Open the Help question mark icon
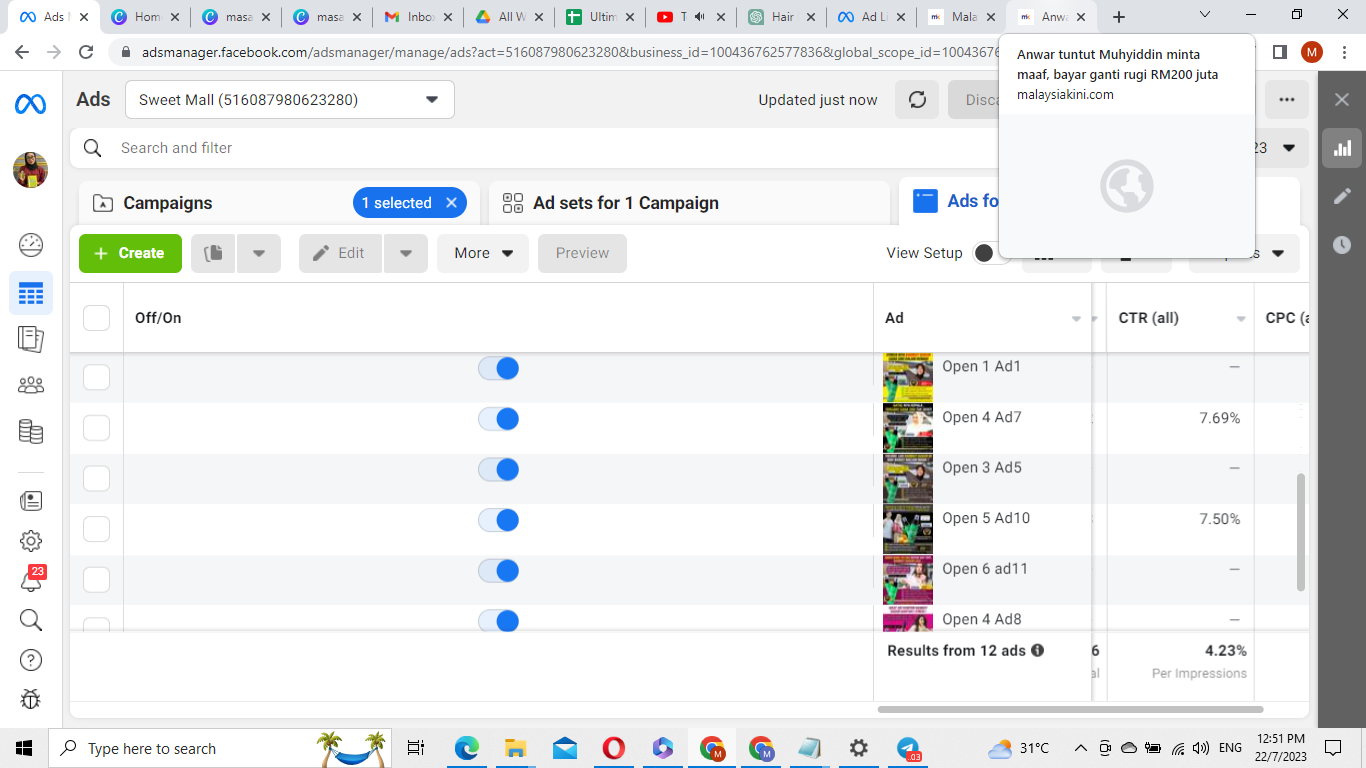The height and width of the screenshot is (768, 1366). coord(31,660)
